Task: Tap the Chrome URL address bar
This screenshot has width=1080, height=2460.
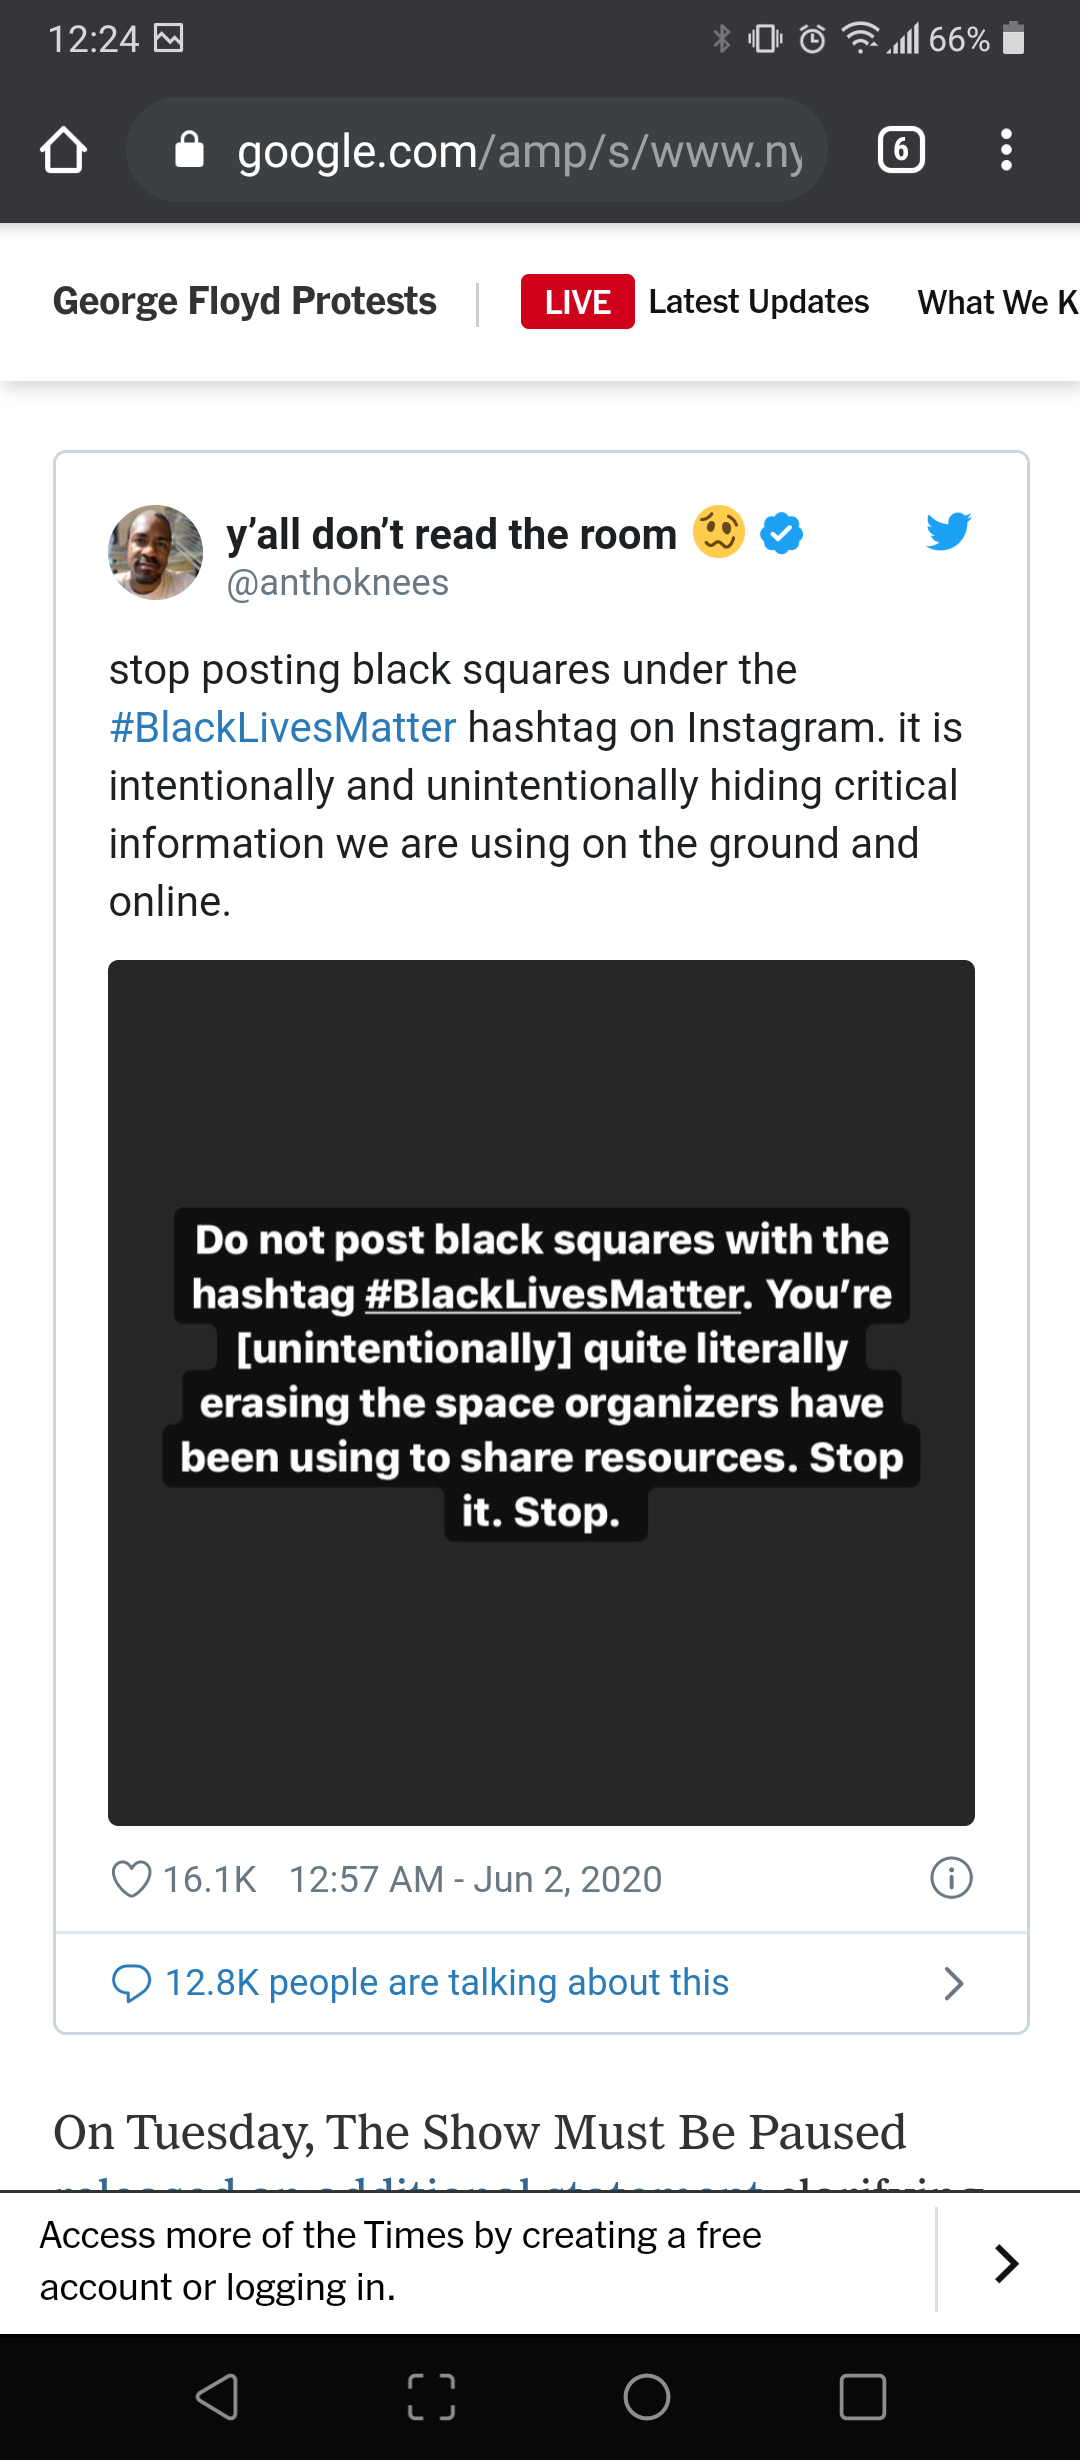Action: [518, 151]
